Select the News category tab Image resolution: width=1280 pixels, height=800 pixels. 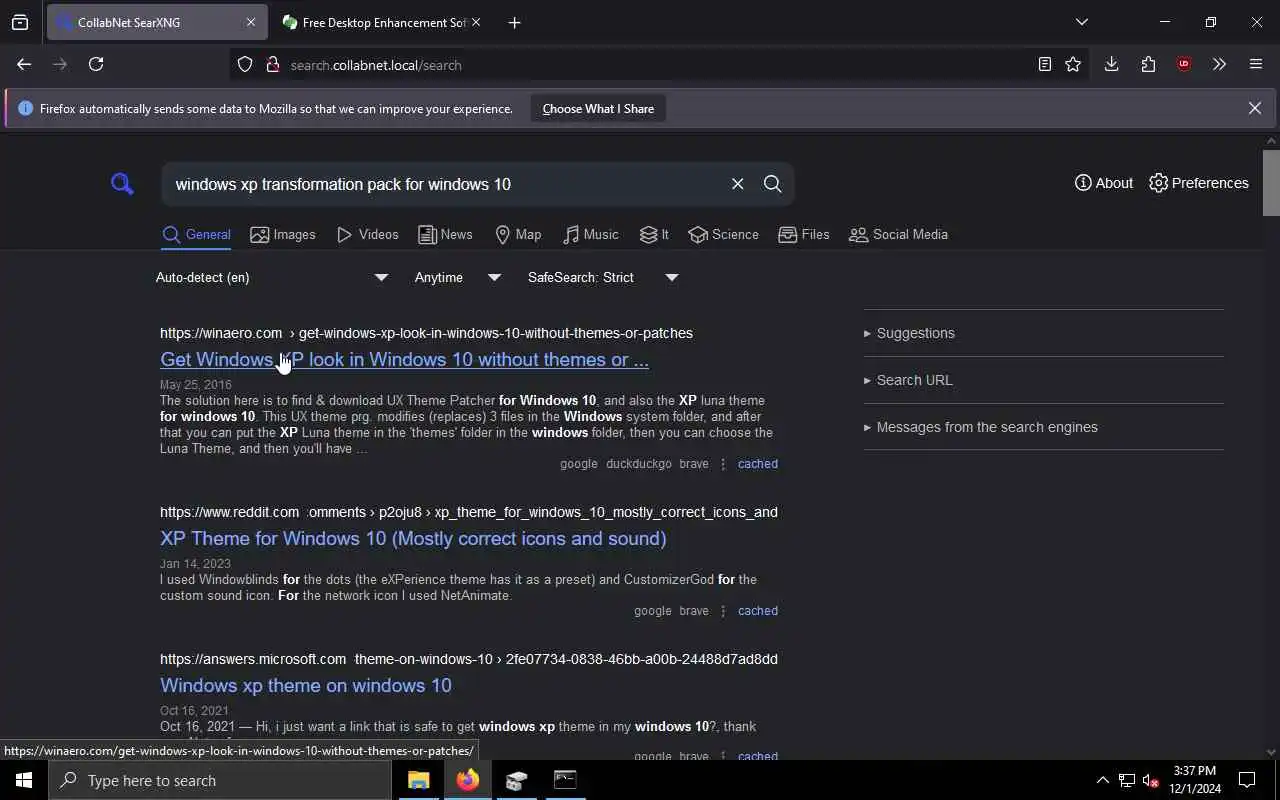tap(445, 234)
